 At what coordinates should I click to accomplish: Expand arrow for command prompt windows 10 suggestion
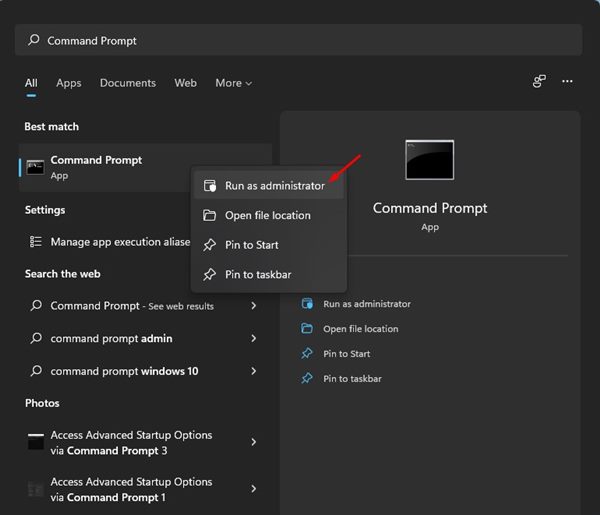pyautogui.click(x=253, y=370)
